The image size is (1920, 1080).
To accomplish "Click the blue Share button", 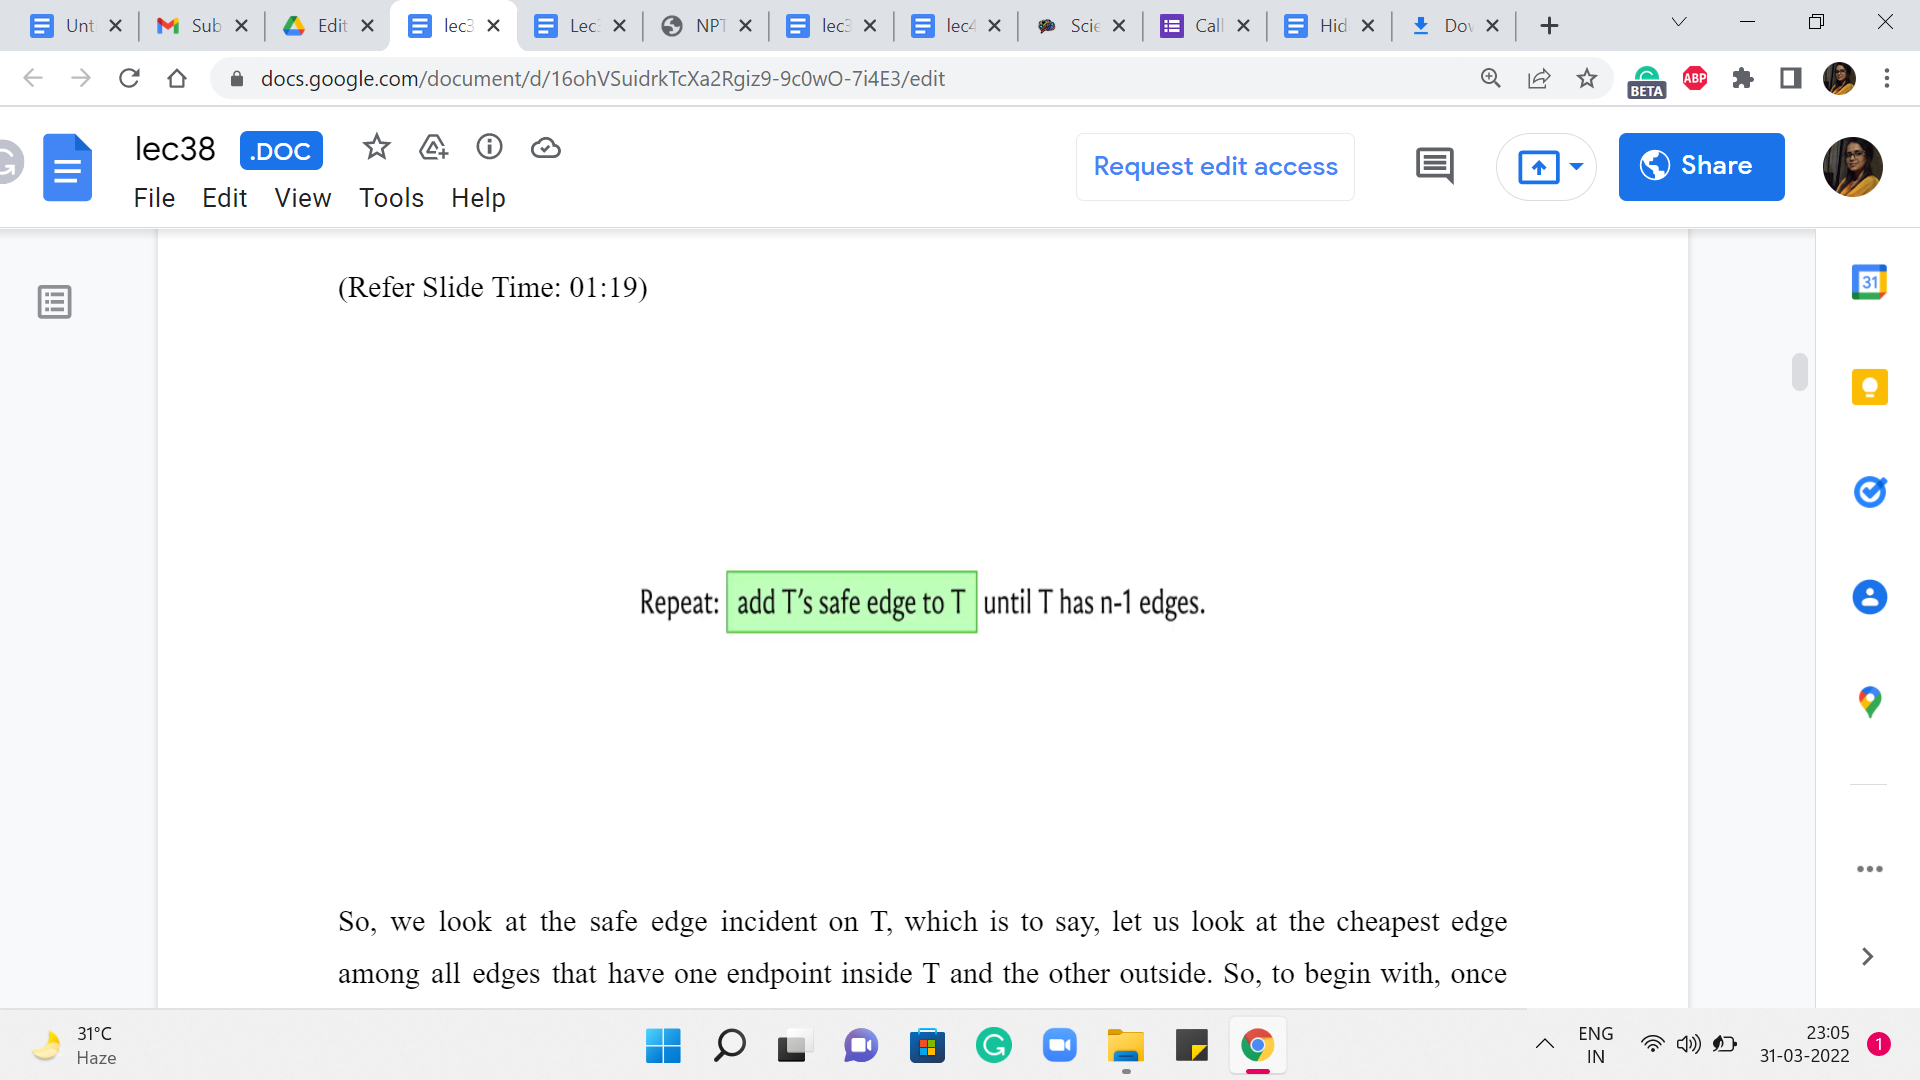I will (x=1700, y=166).
